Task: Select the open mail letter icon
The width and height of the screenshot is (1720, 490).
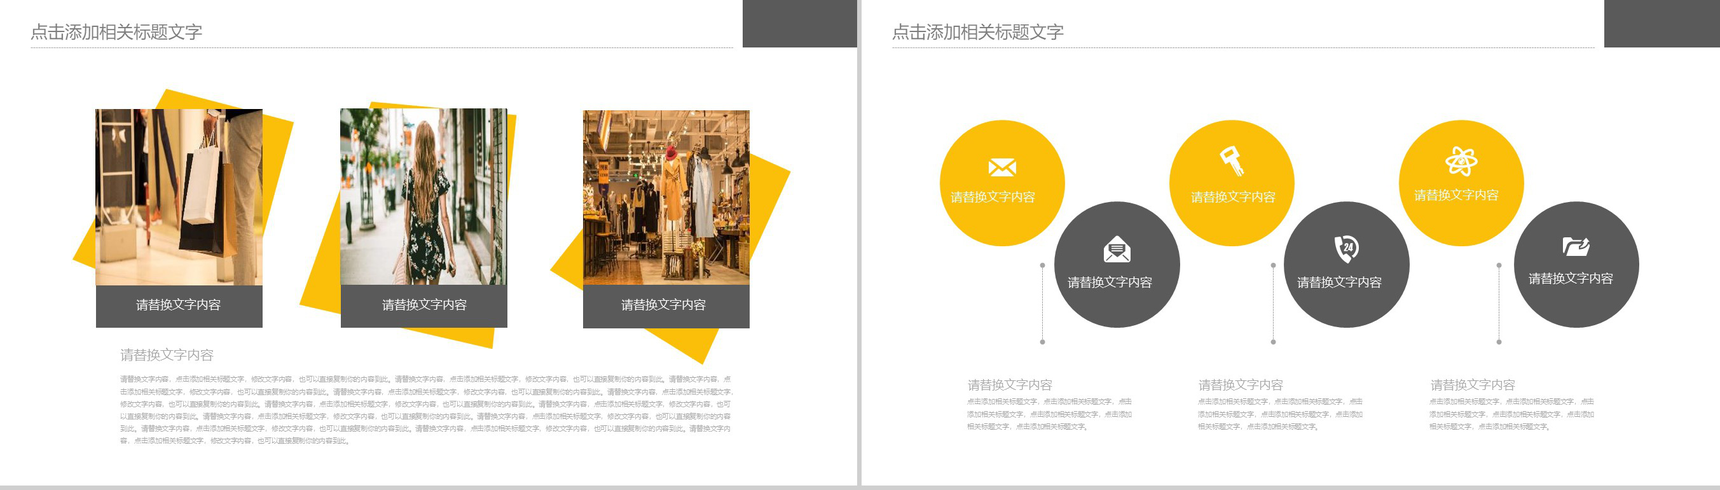Action: tap(1117, 249)
